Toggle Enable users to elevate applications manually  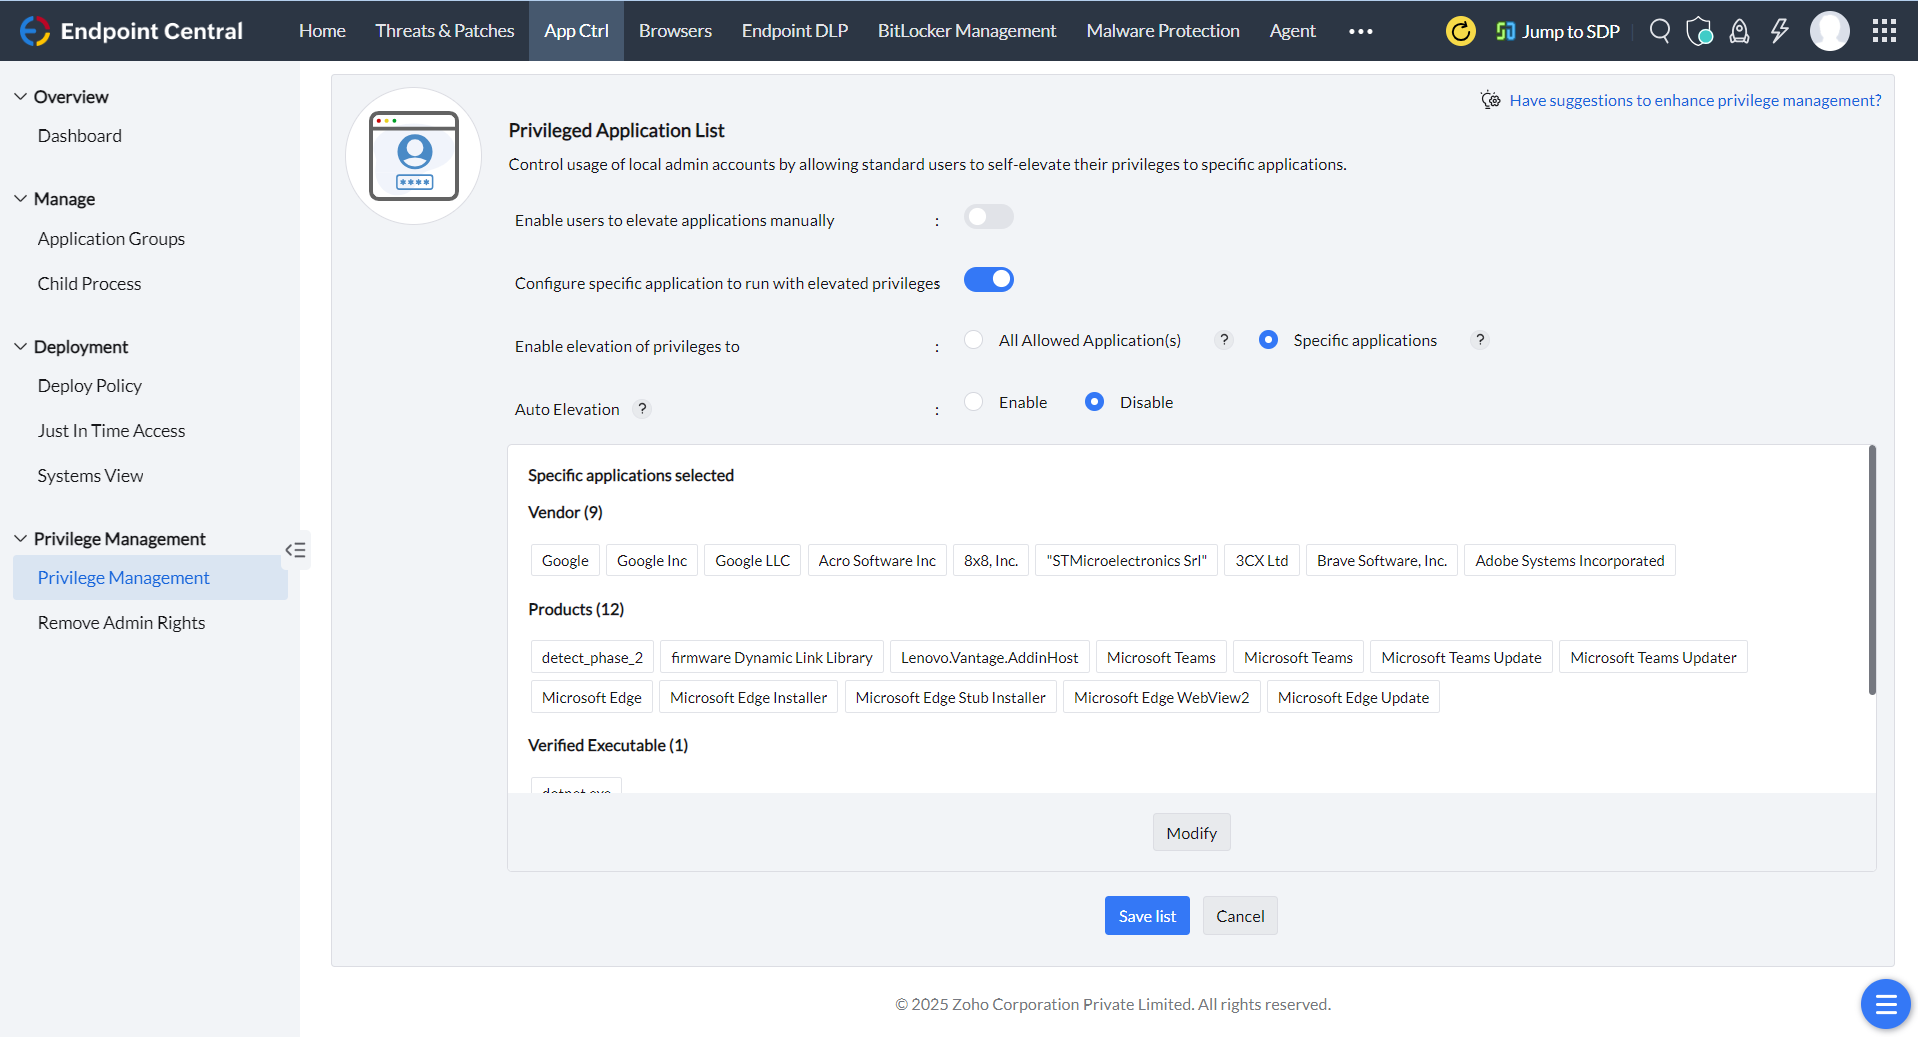click(989, 217)
